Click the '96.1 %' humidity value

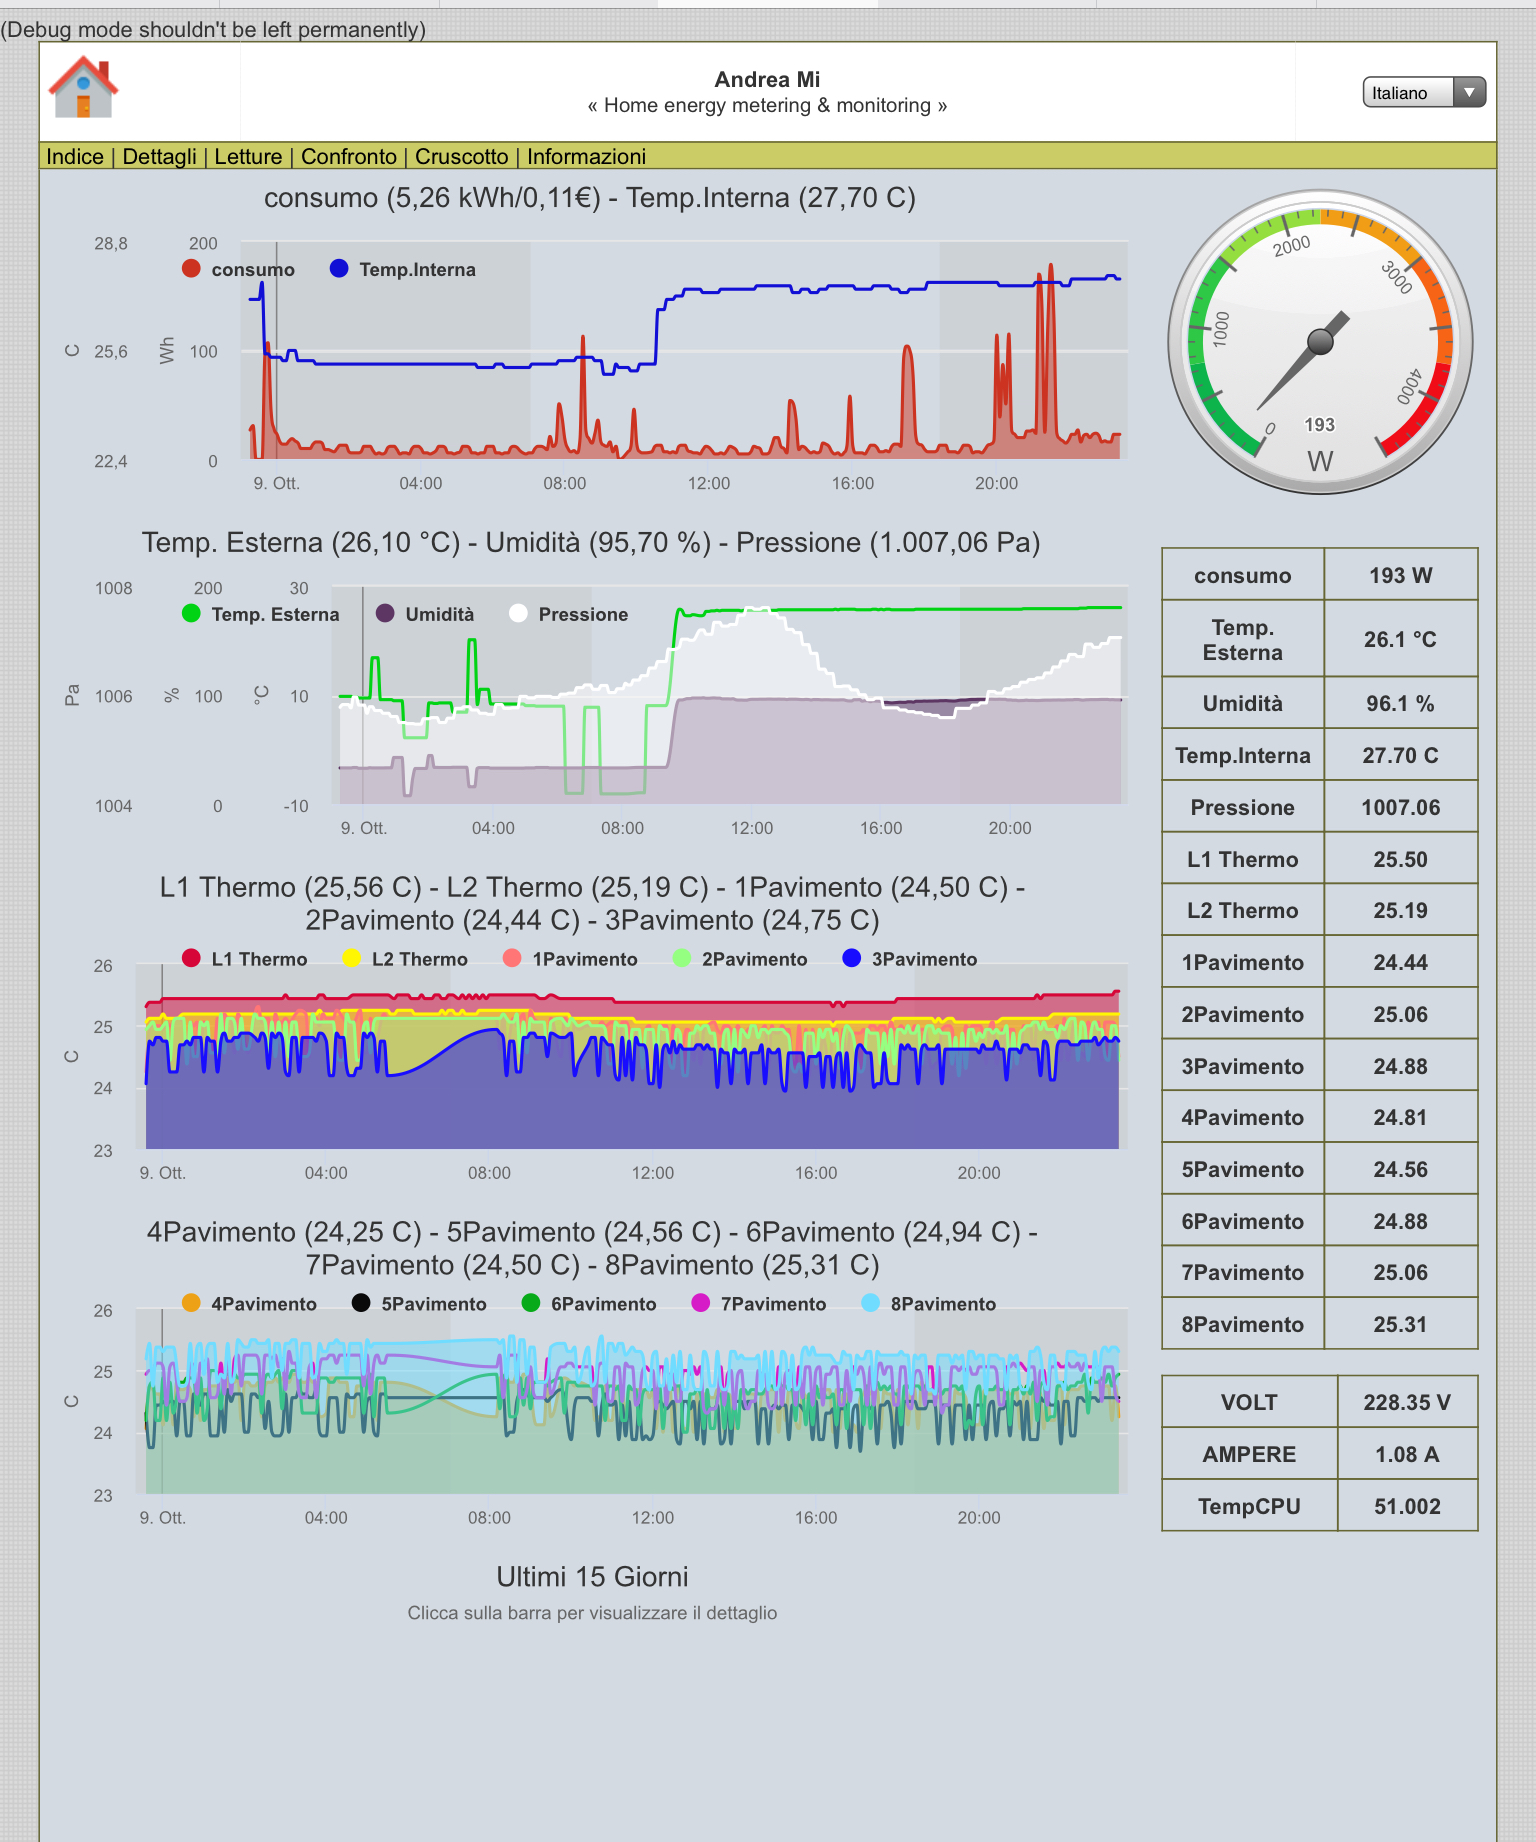[1401, 704]
